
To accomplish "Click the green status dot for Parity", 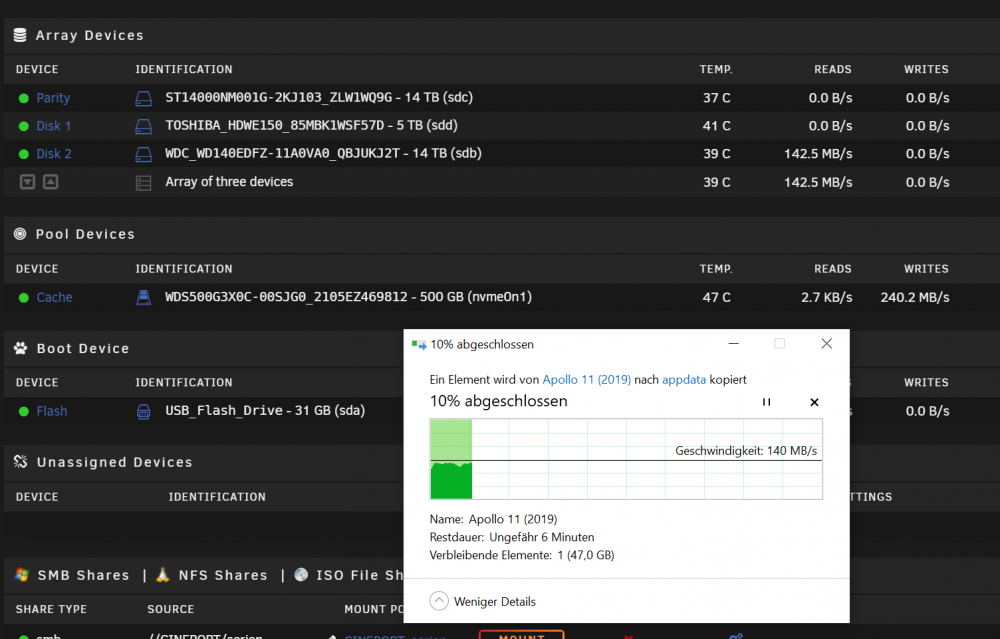I will 24,98.
